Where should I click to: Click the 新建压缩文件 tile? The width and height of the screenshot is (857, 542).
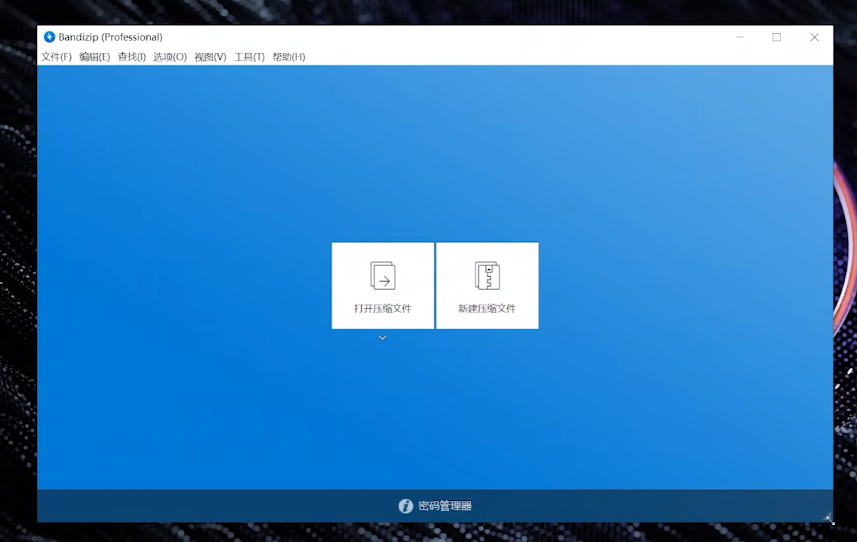pyautogui.click(x=487, y=286)
